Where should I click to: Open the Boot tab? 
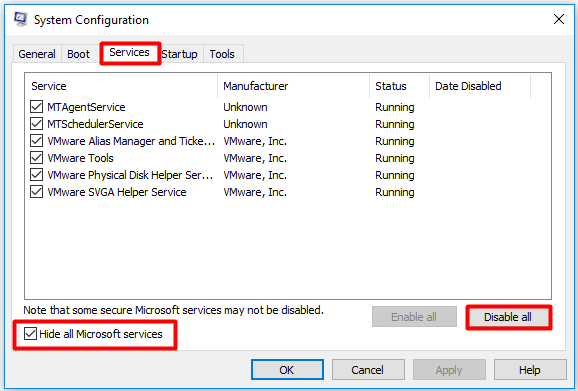pyautogui.click(x=79, y=54)
